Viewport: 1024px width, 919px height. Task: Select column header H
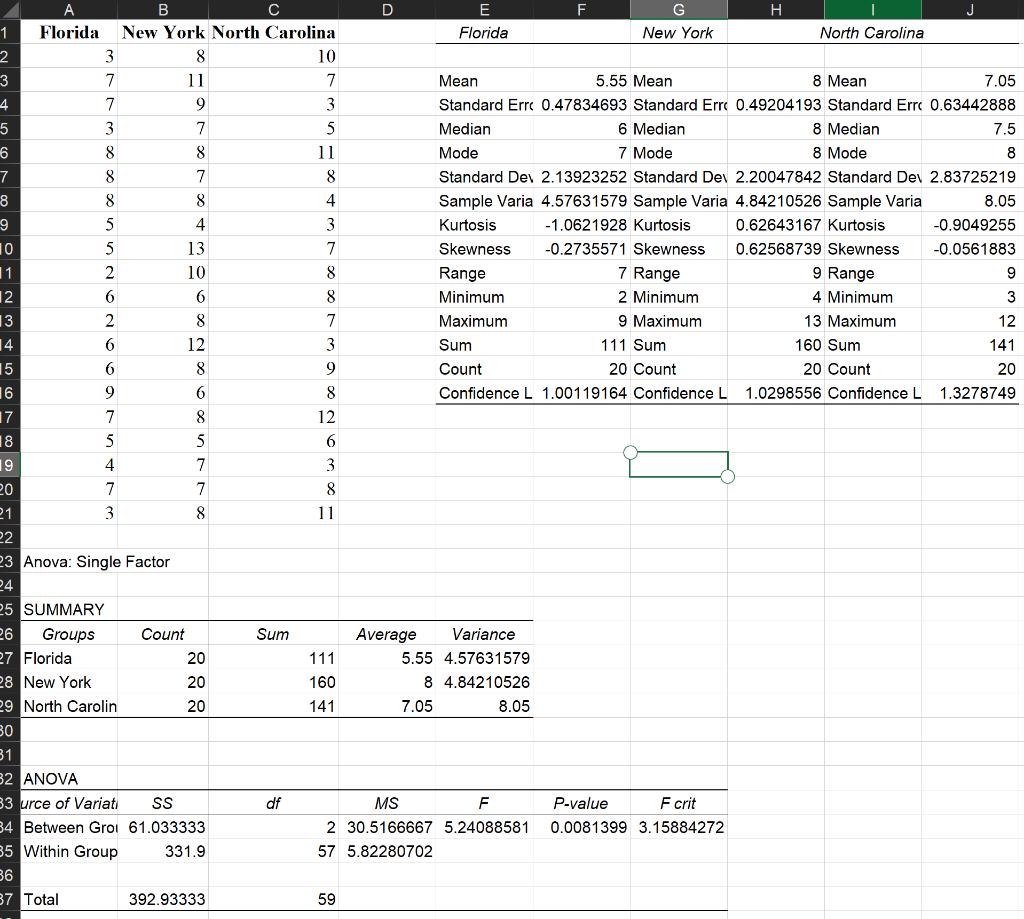(776, 9)
